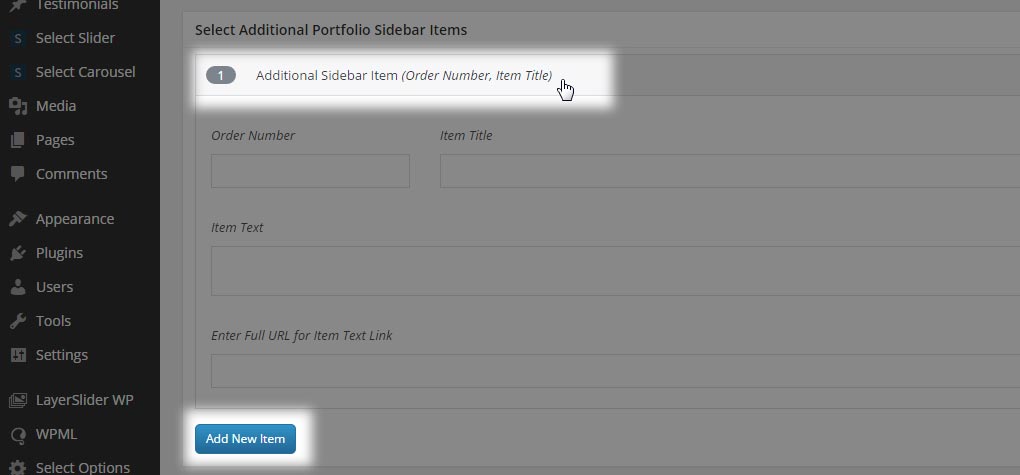1020x475 pixels.
Task: Click the Users person icon
Action: click(17, 287)
